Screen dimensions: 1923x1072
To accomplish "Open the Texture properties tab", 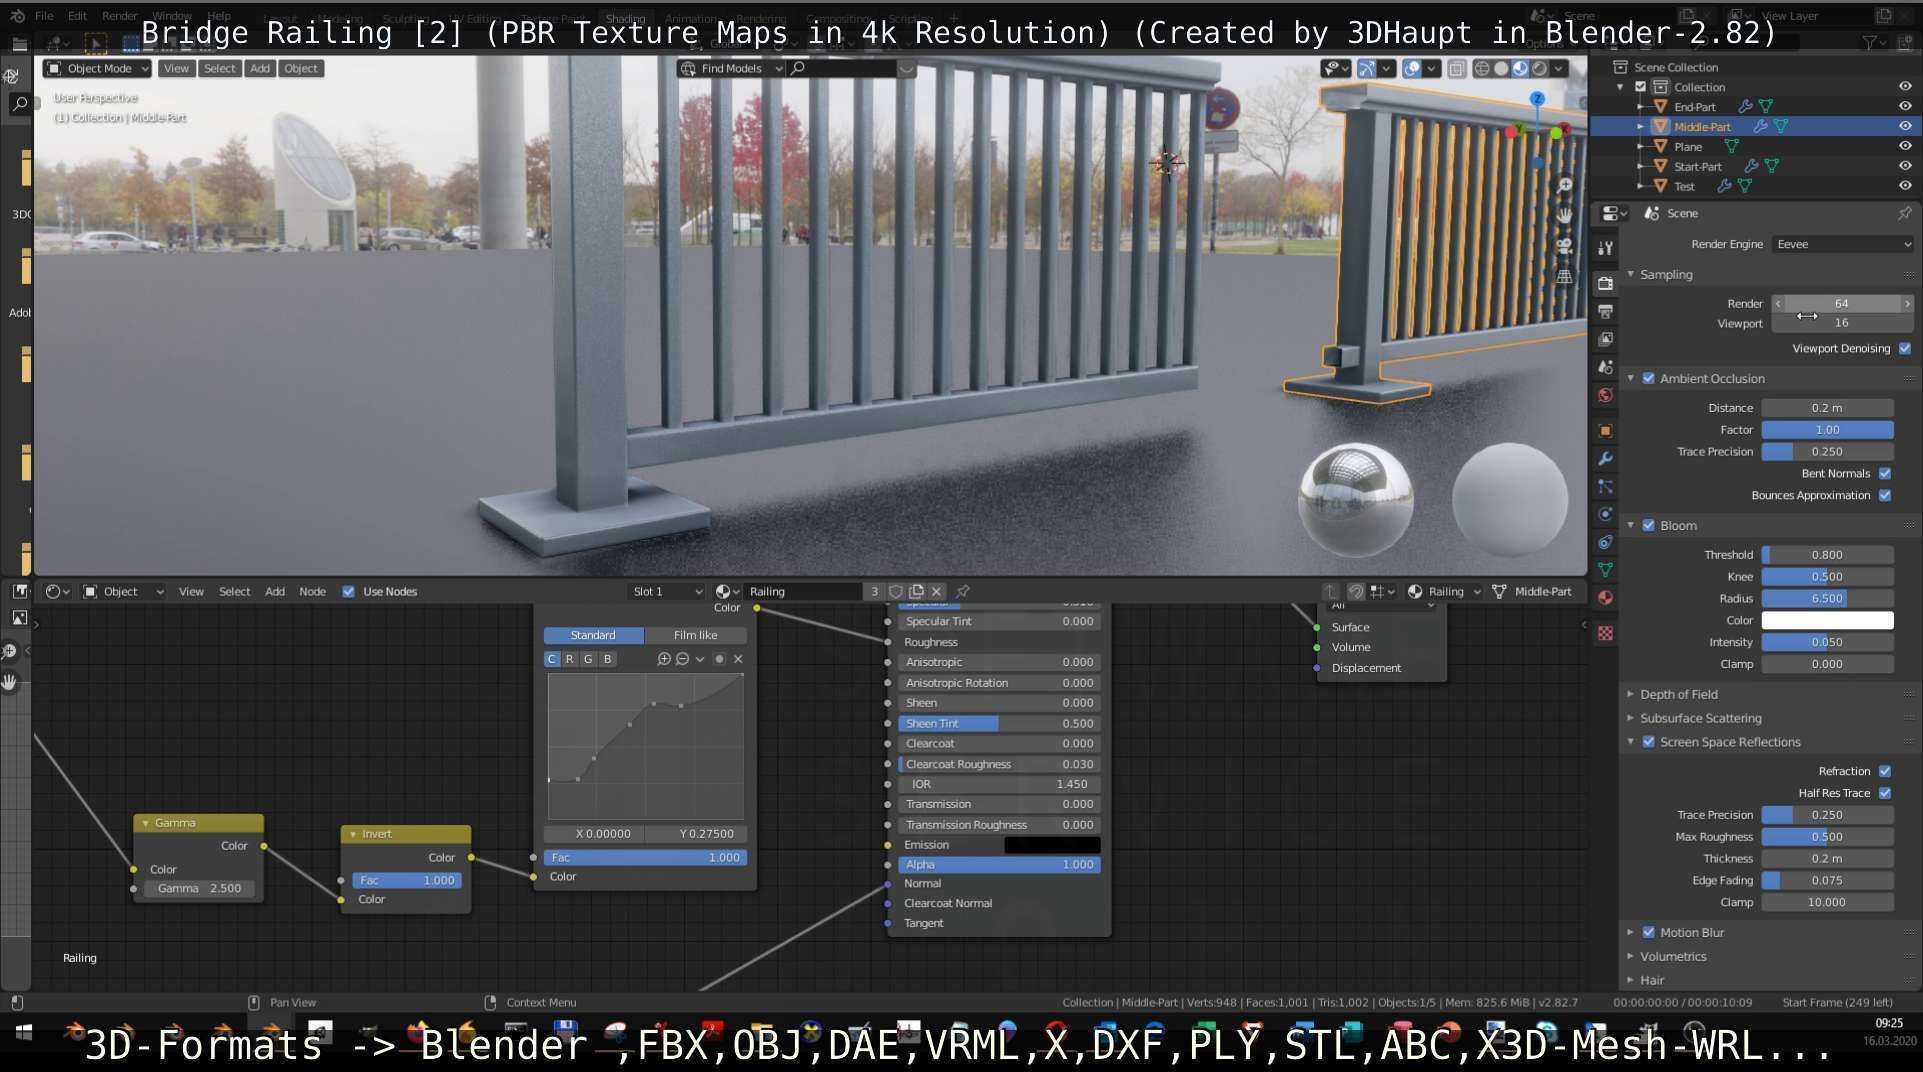I will [1605, 633].
